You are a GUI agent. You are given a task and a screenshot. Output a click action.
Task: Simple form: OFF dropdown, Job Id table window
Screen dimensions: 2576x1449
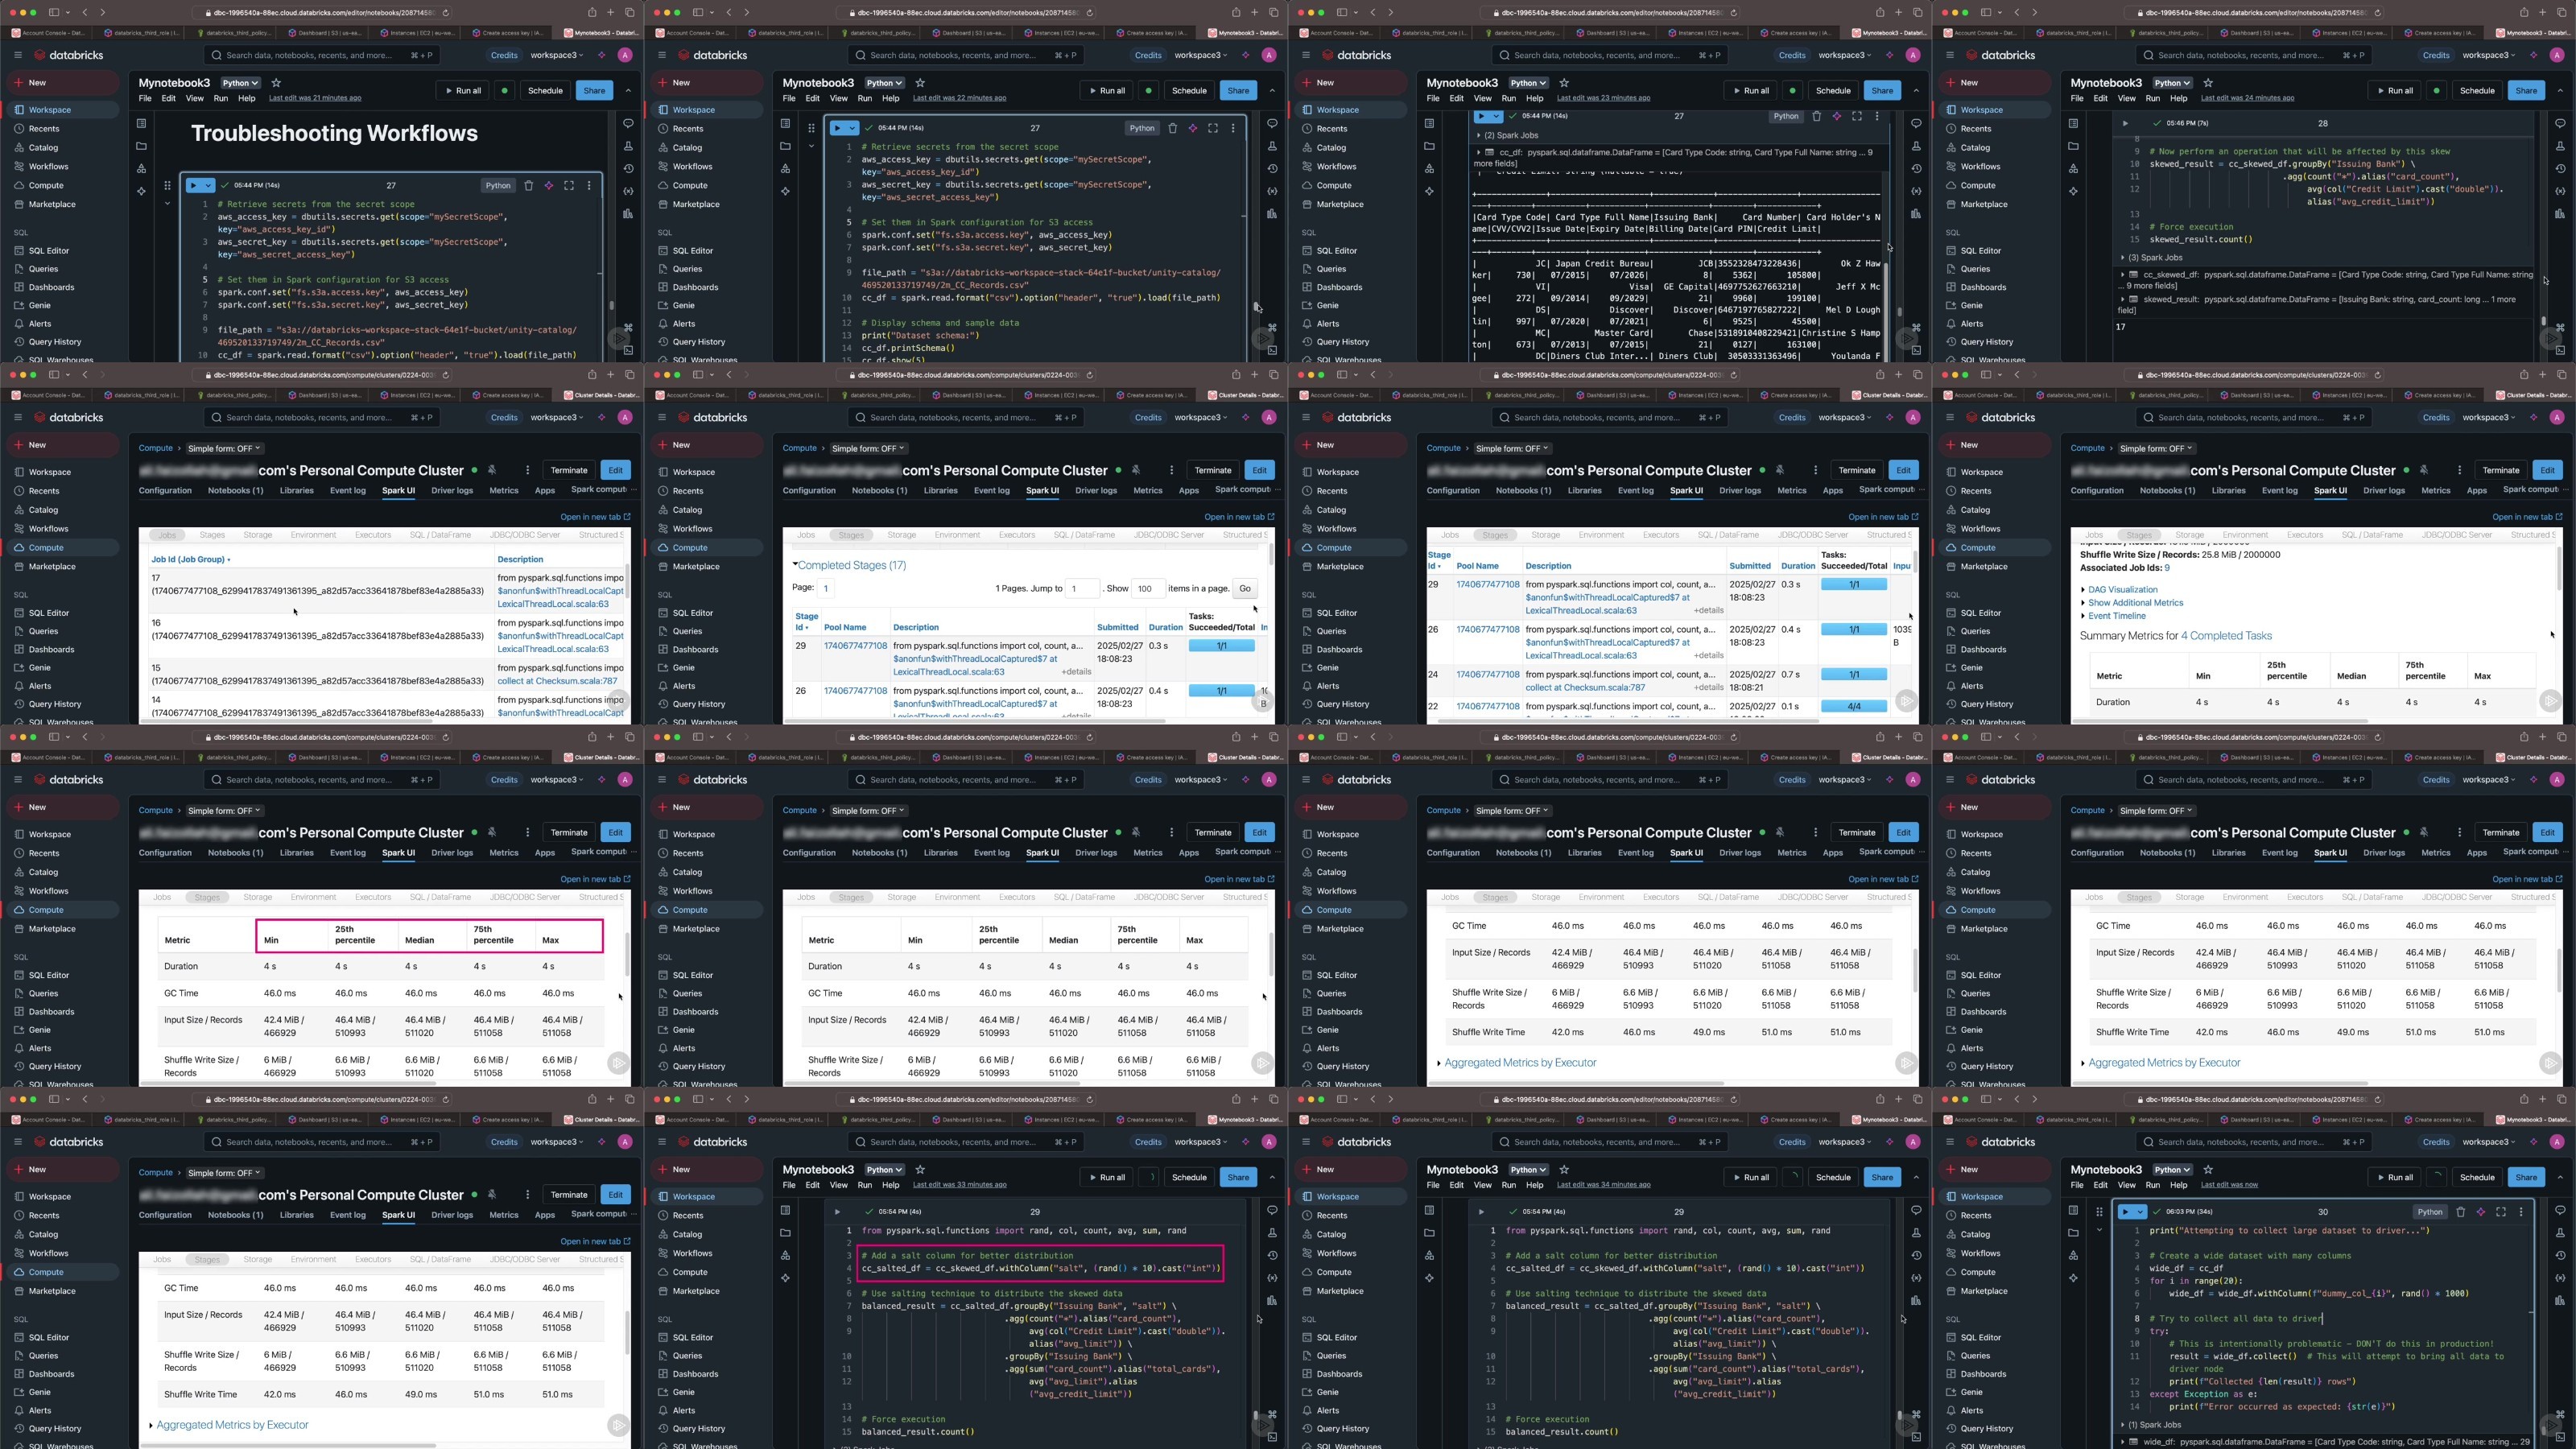click(225, 448)
